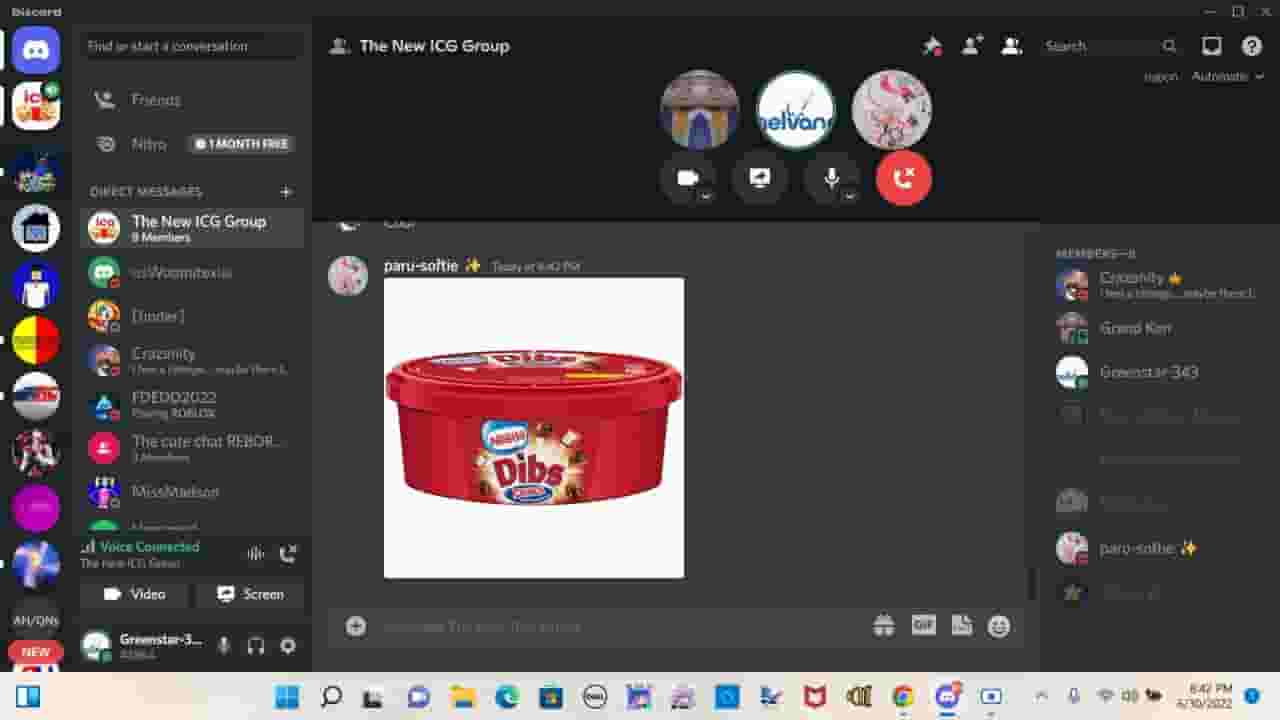
Task: Open Automatic region dropdown
Action: (1228, 77)
